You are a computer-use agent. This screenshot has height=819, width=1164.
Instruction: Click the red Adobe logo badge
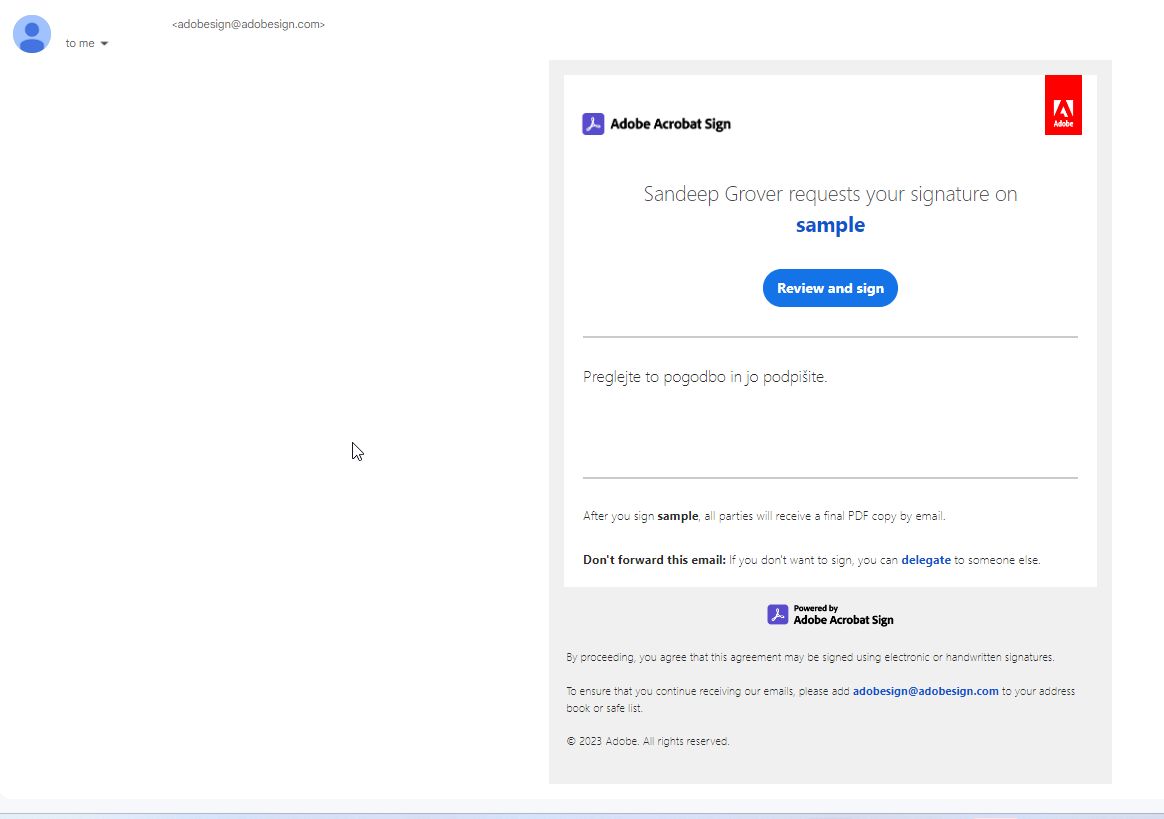pos(1063,105)
